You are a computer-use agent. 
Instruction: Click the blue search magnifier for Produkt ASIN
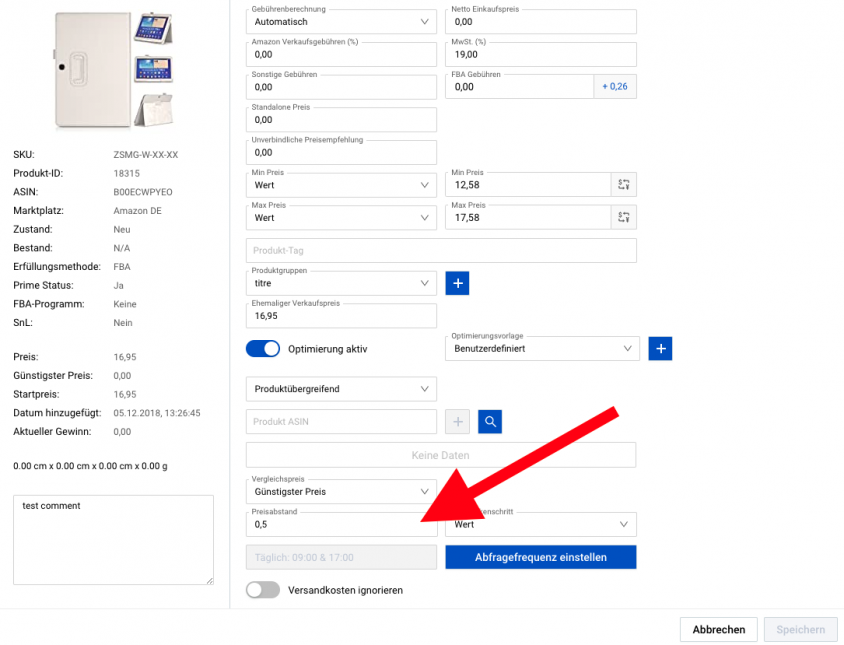(490, 422)
